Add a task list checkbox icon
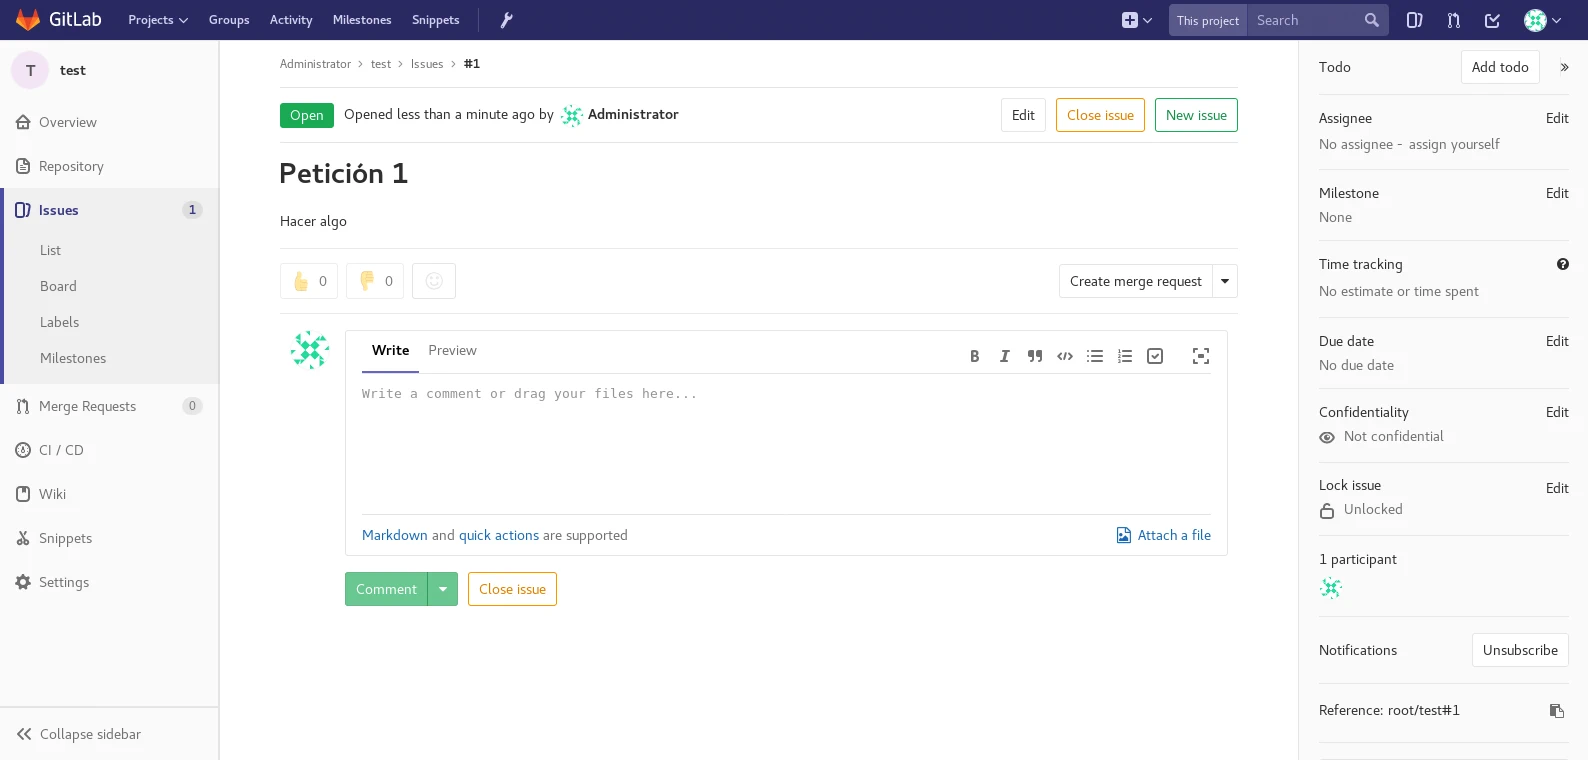This screenshot has width=1588, height=760. click(1155, 356)
